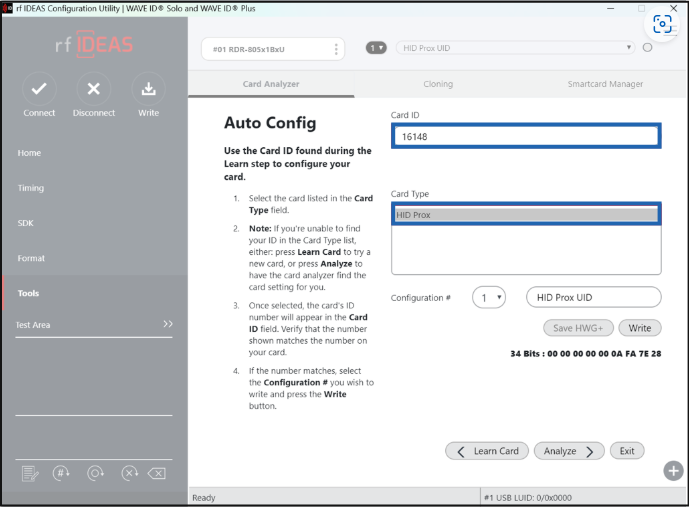The image size is (689, 508).
Task: Open Format in the sidebar
Action: [31, 258]
